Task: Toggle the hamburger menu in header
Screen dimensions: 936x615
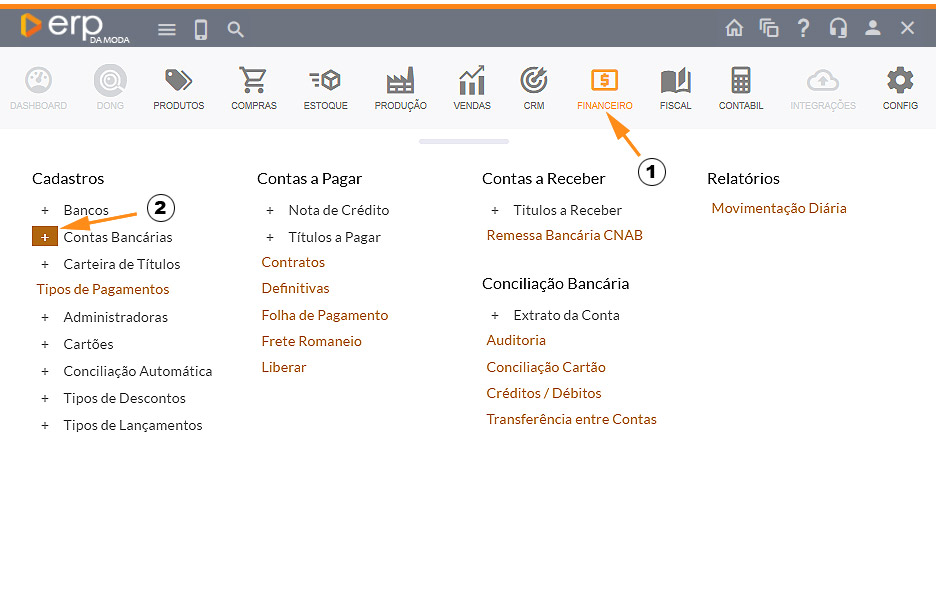Action: [x=167, y=30]
